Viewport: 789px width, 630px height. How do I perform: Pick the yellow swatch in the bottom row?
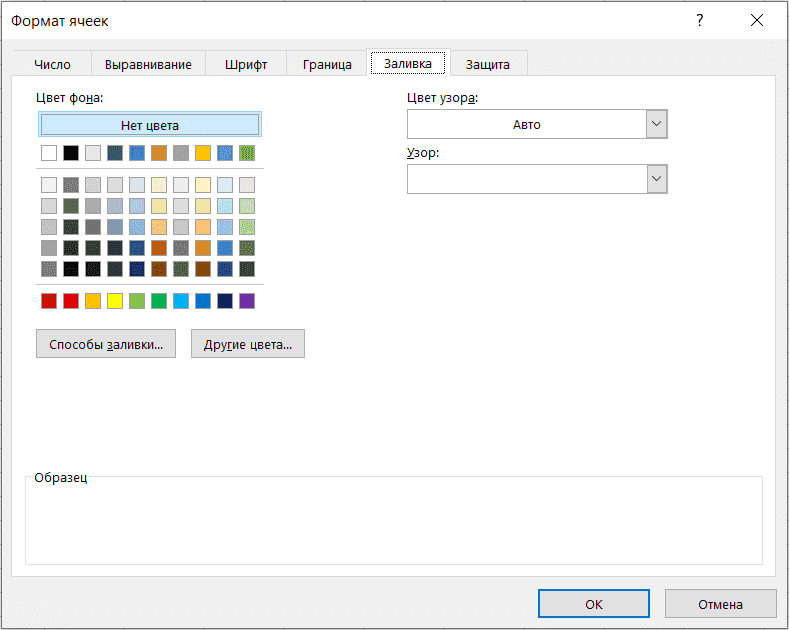coord(115,301)
